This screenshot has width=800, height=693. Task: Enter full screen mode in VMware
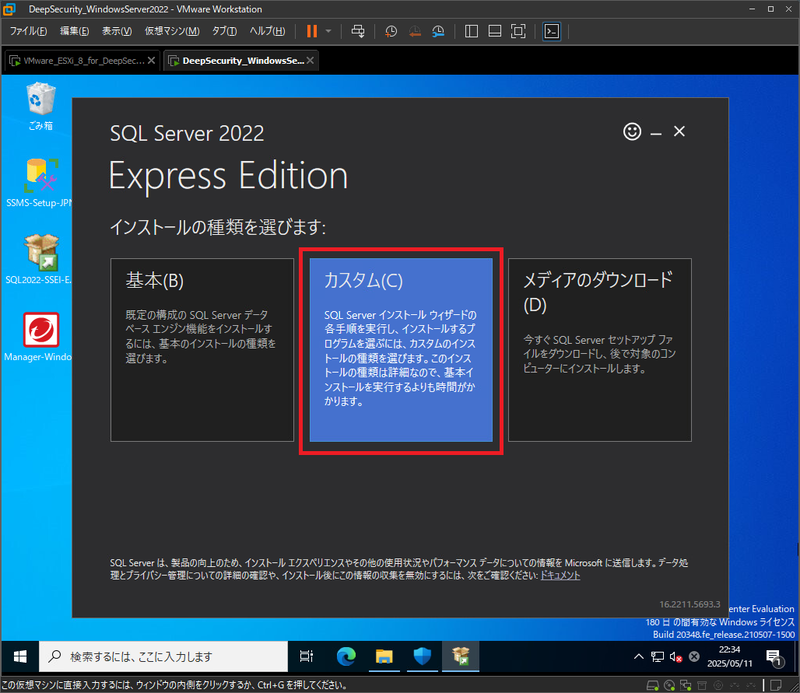pyautogui.click(x=518, y=31)
